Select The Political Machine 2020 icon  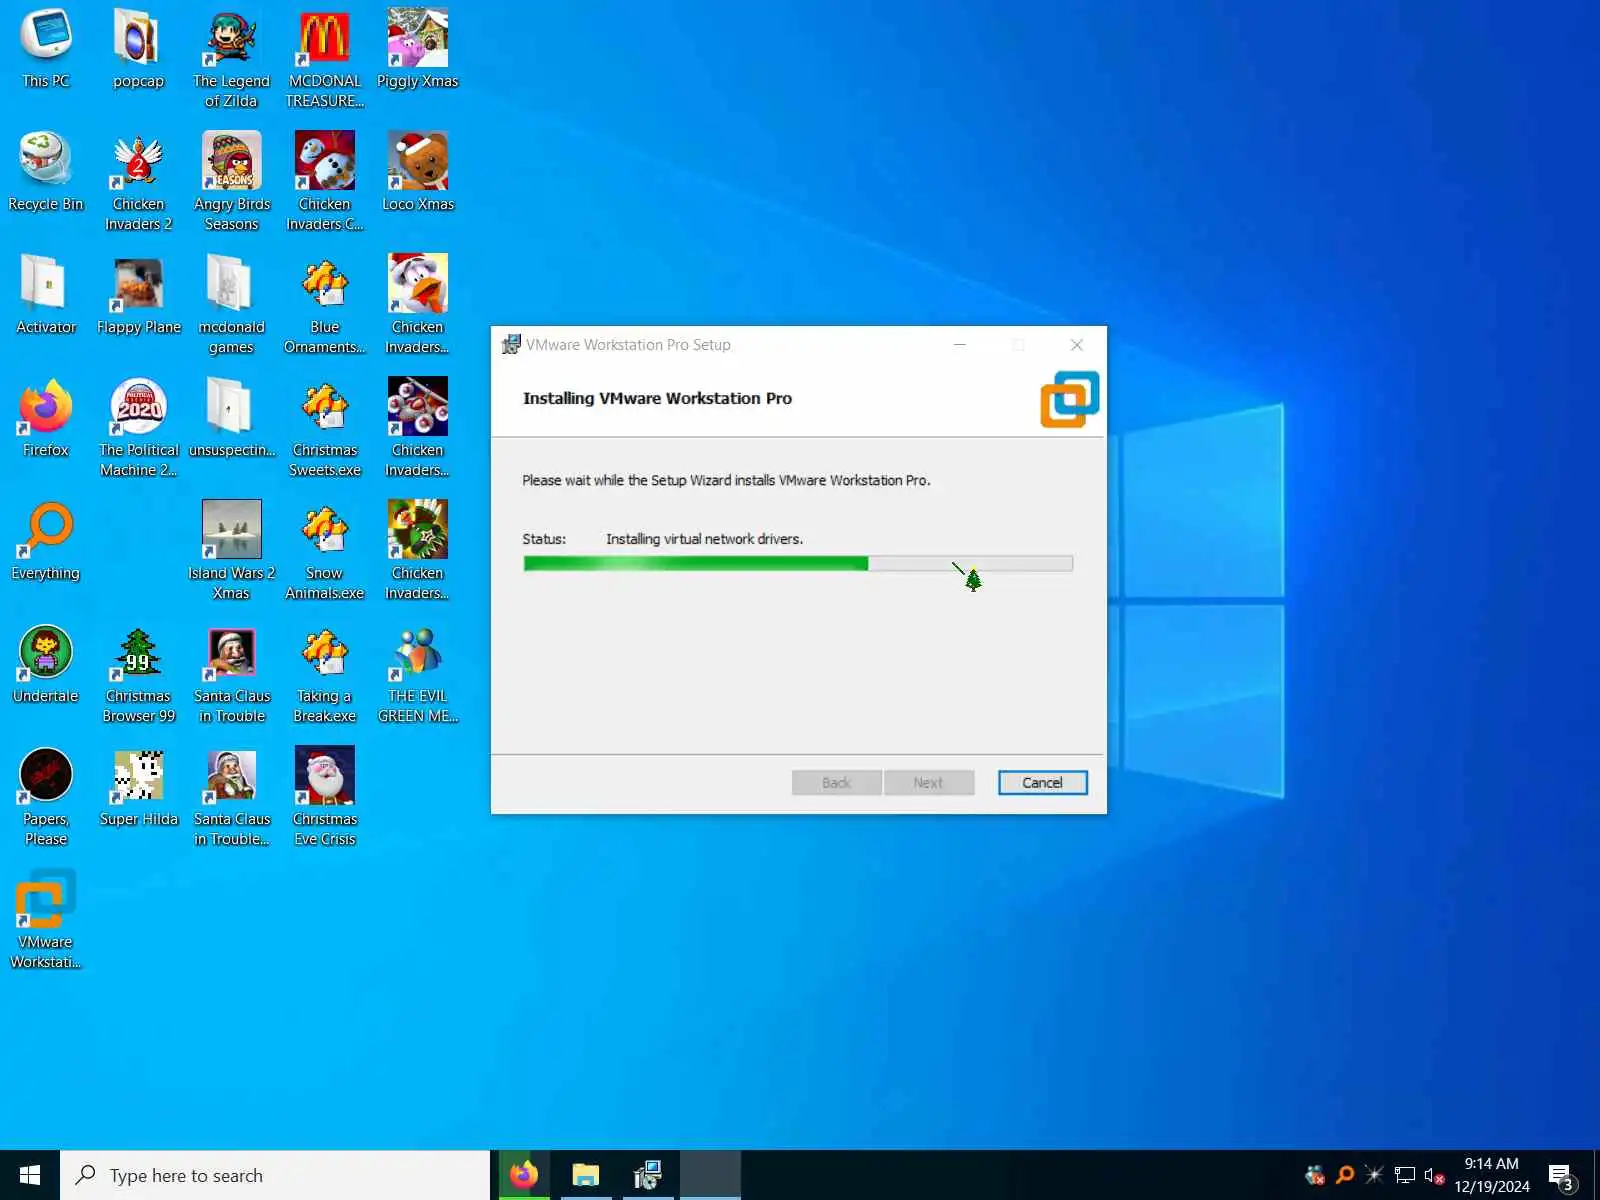[138, 428]
